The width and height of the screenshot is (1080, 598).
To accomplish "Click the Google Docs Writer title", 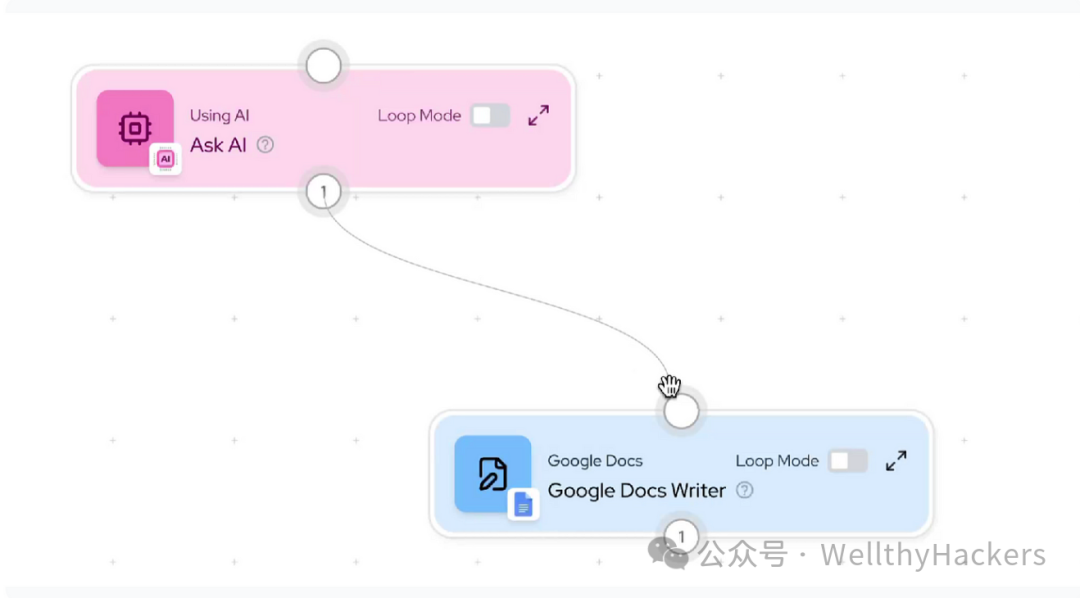I will pyautogui.click(x=636, y=491).
